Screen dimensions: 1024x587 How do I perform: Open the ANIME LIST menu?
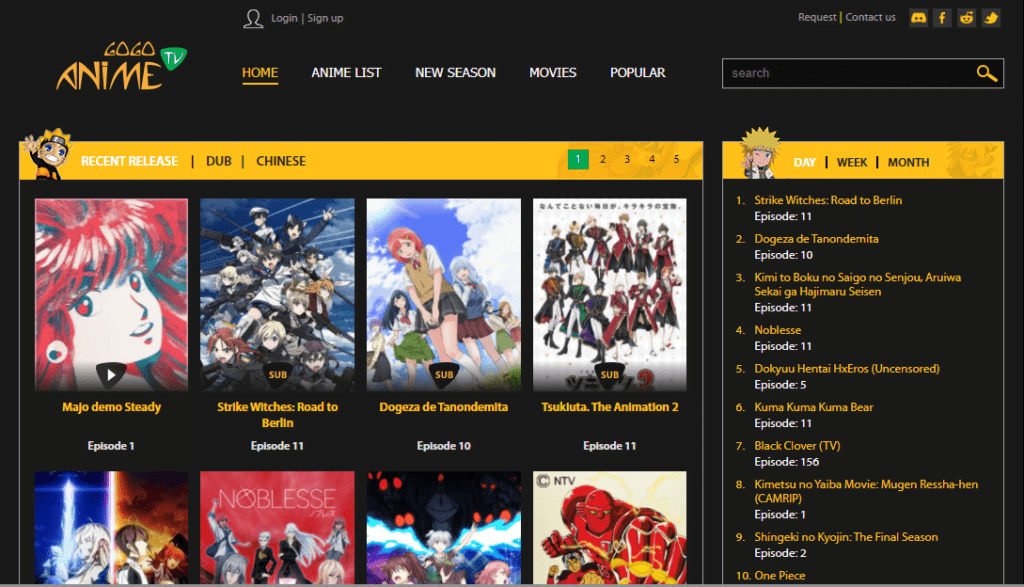[346, 73]
